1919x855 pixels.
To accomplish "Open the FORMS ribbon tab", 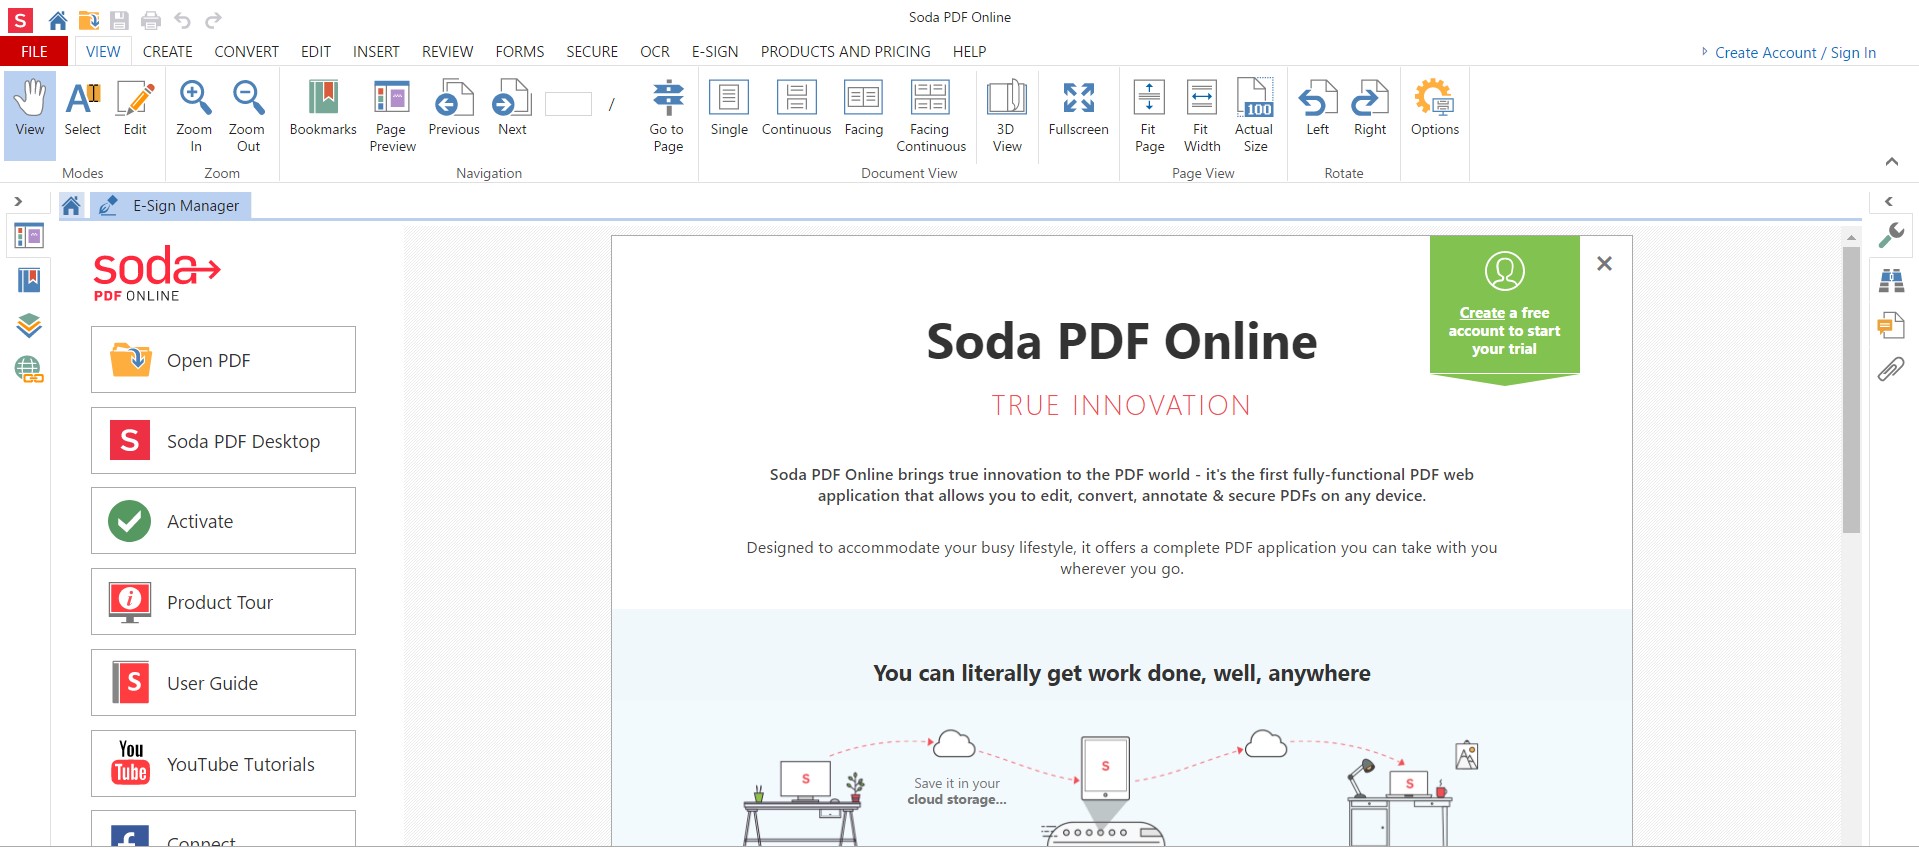I will [520, 51].
